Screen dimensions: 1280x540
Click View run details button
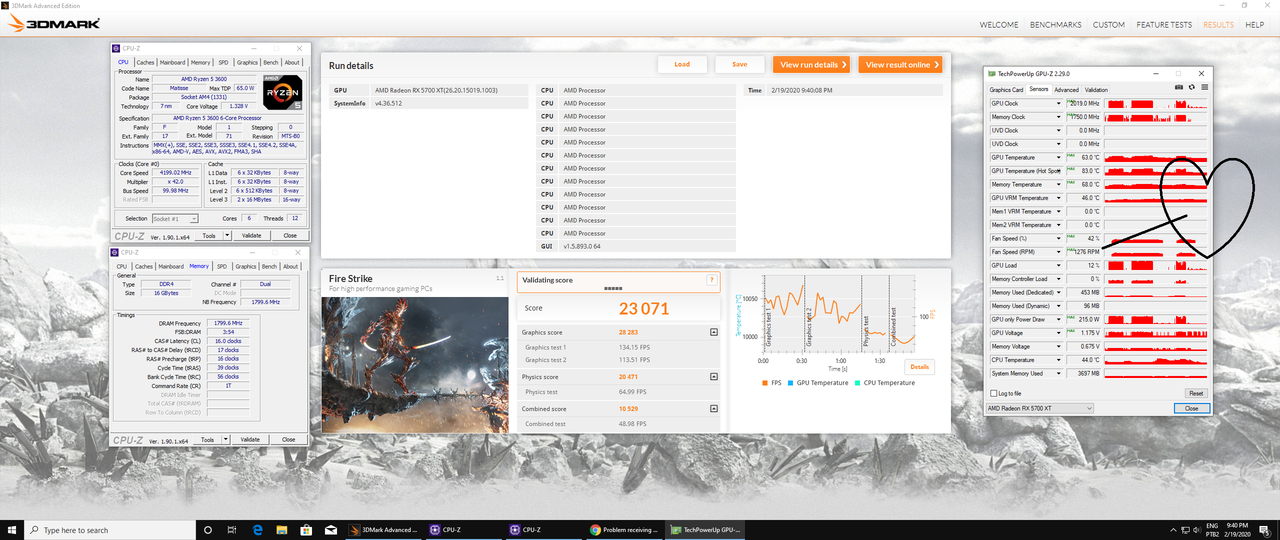pos(811,64)
